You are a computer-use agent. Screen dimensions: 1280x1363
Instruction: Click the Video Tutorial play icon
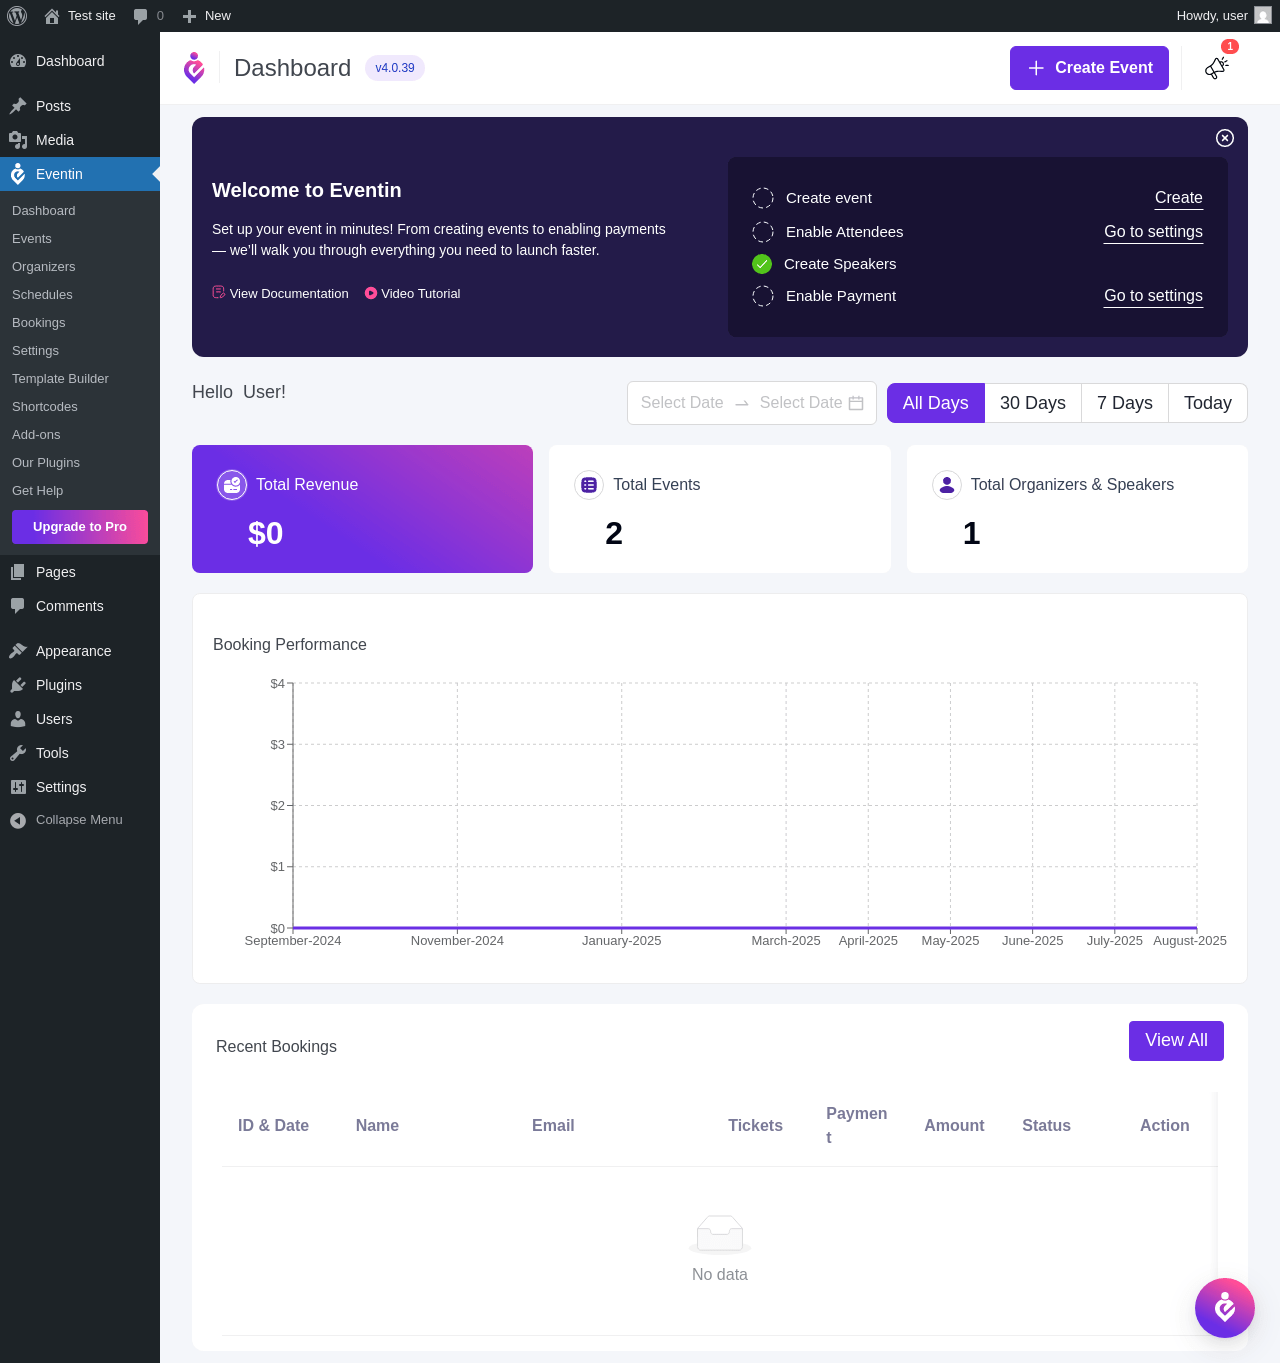(371, 293)
